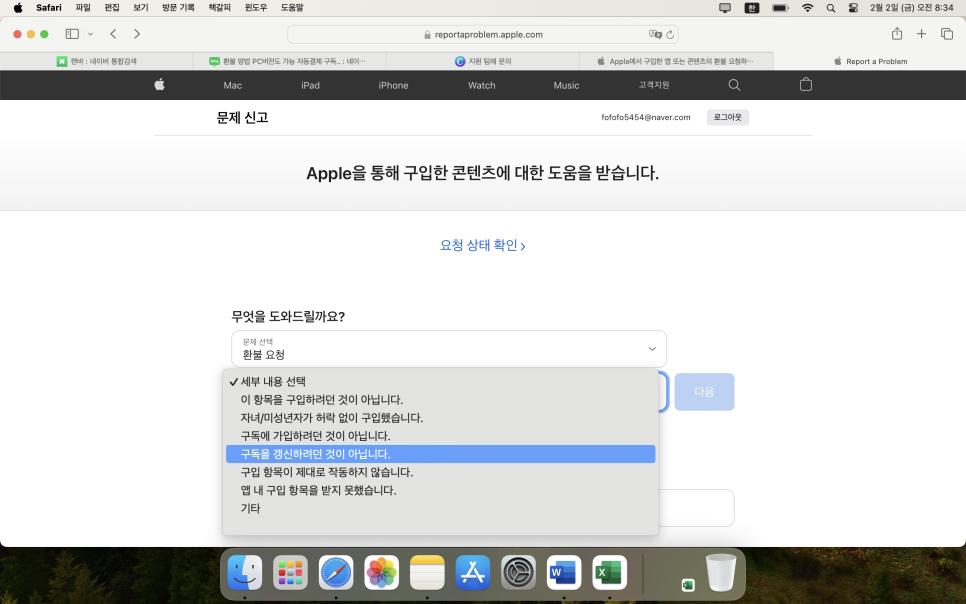Screen dimensions: 966x604
Task: Go to iPhone in the Apple nav bar
Action: 393,85
